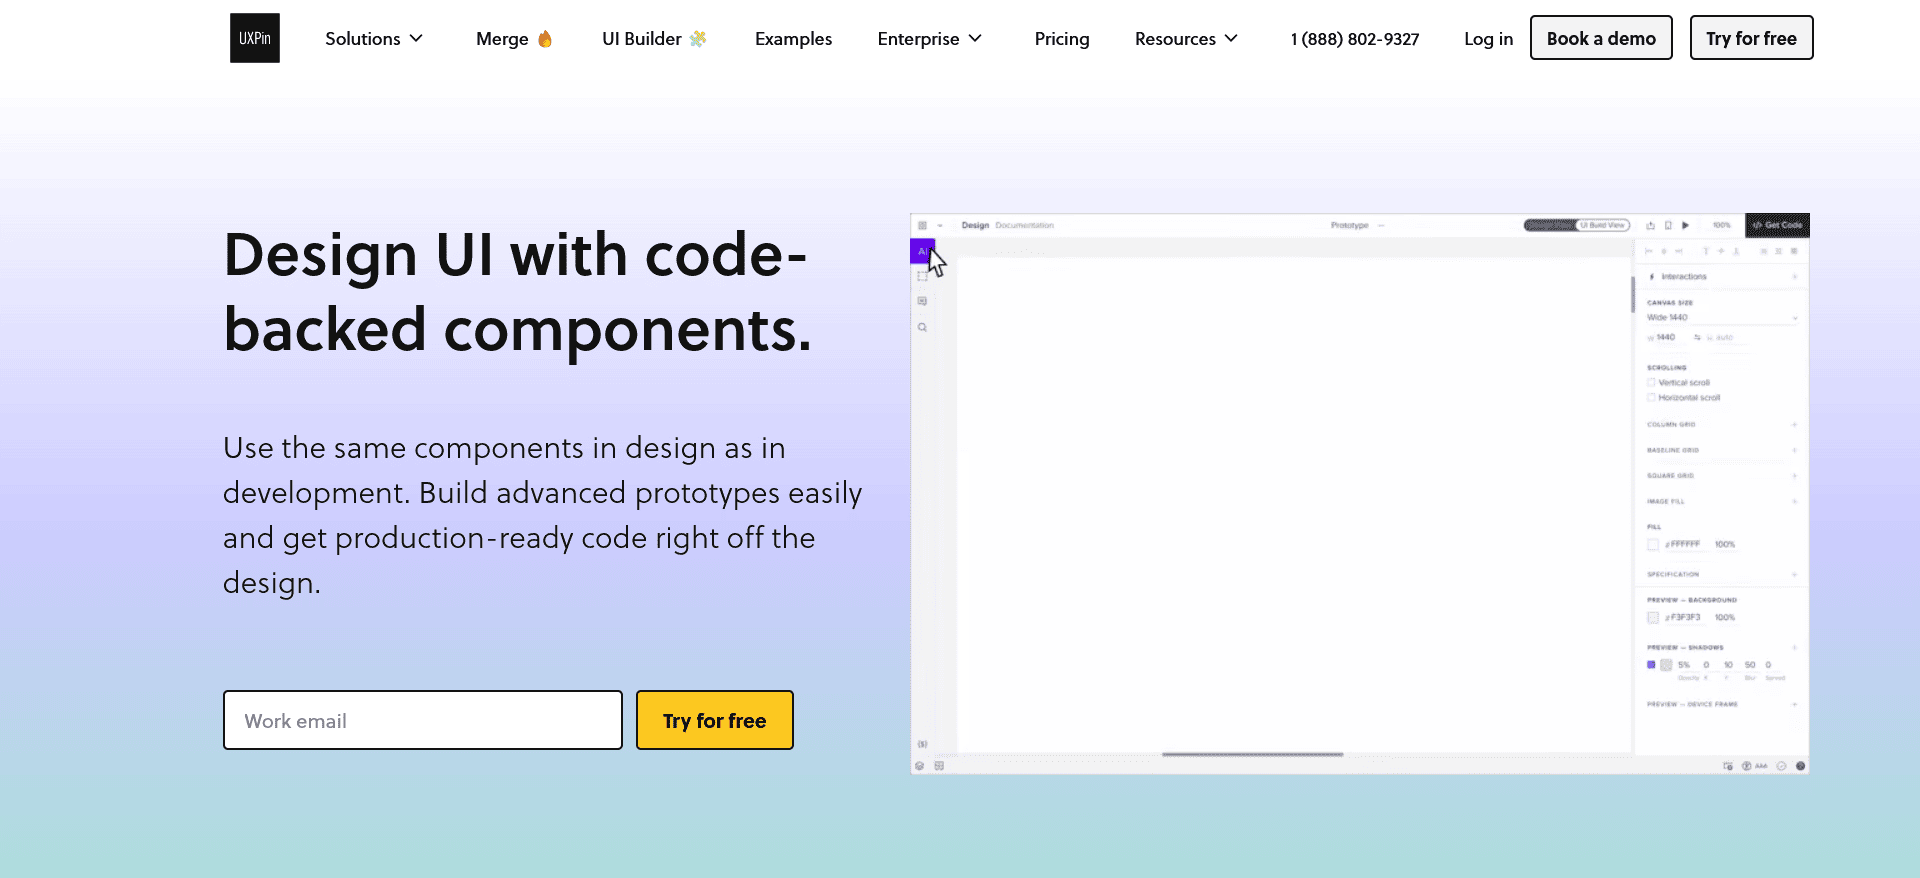Screen dimensions: 1920x878
Task: Click the shadow color swatch next to 5%
Action: [1666, 664]
